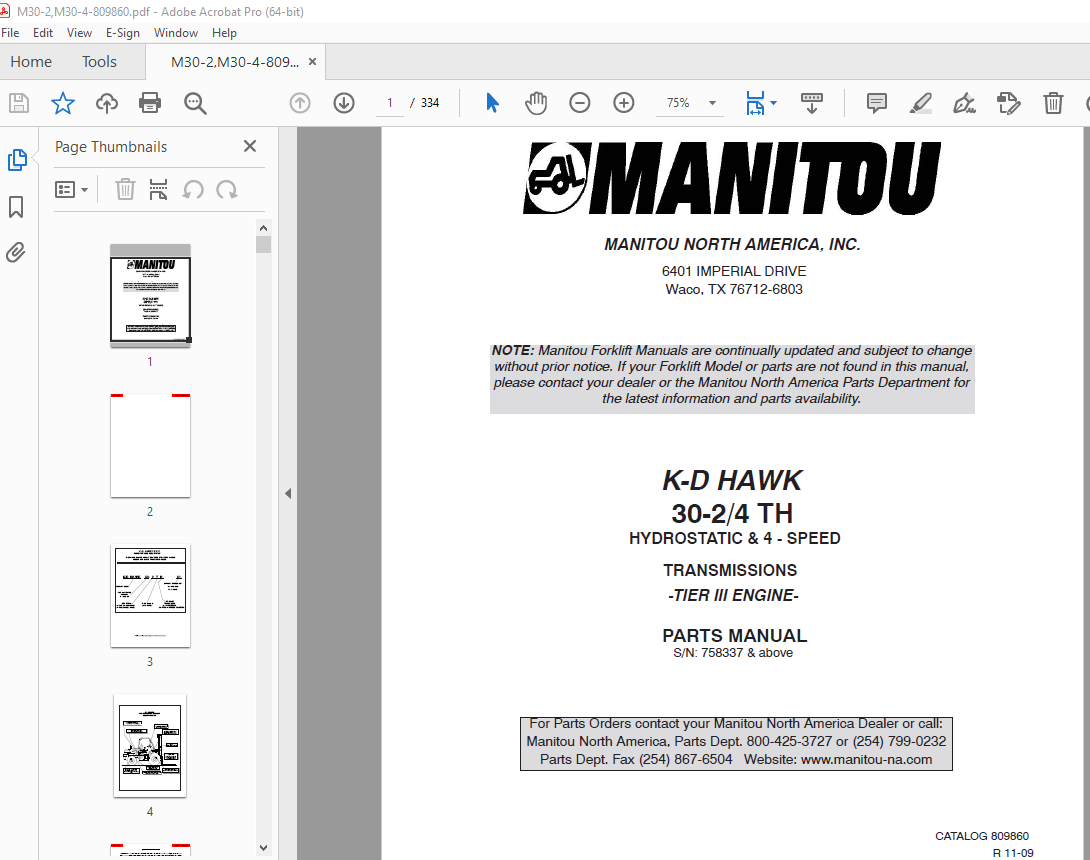1090x860 pixels.
Task: Rotate page clockwise
Action: [x=227, y=190]
